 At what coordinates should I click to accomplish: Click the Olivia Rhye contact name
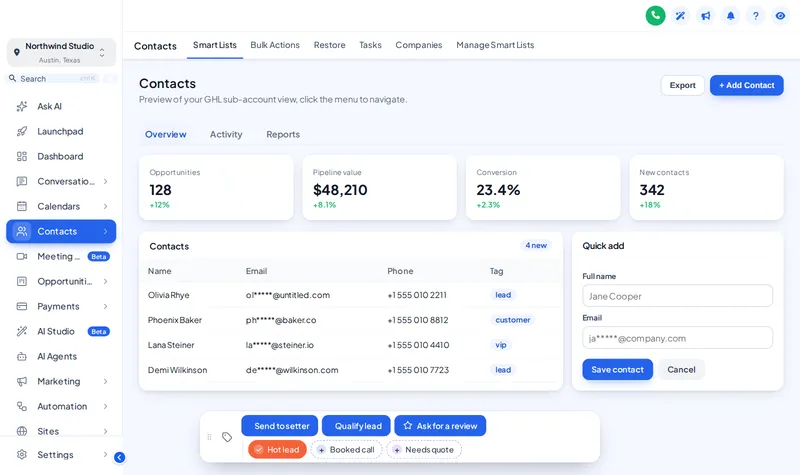pos(168,295)
